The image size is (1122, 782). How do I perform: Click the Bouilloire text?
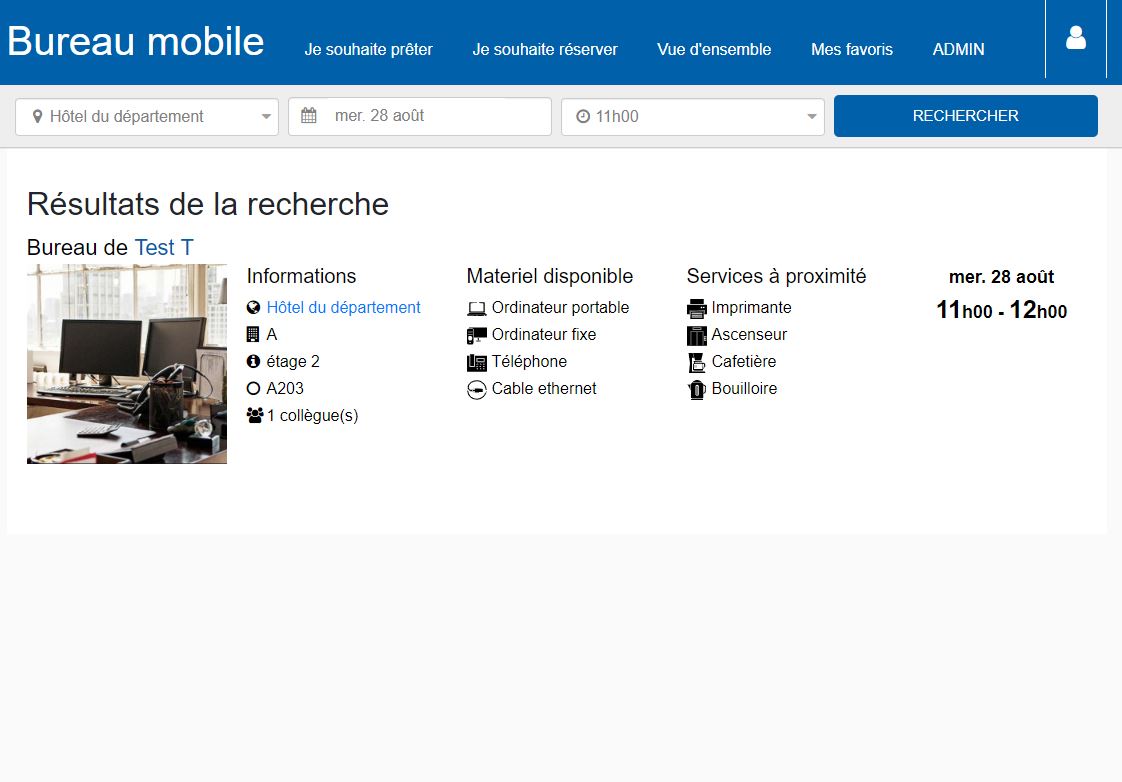[x=744, y=388]
